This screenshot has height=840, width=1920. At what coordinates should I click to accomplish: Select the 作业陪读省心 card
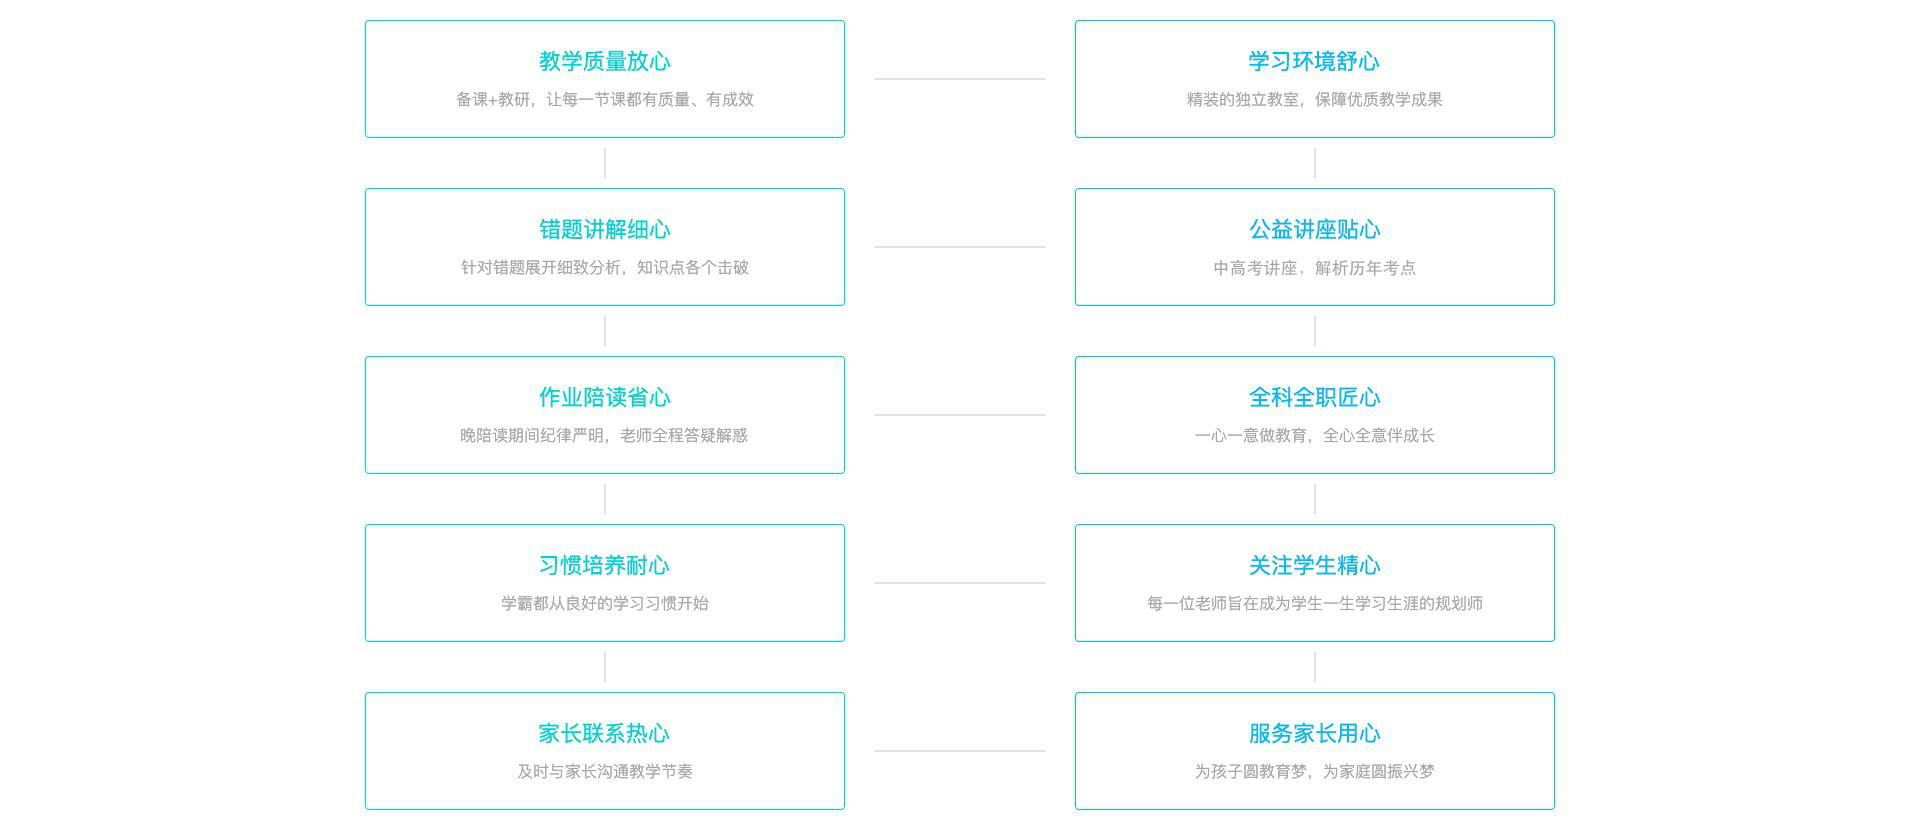tap(605, 415)
